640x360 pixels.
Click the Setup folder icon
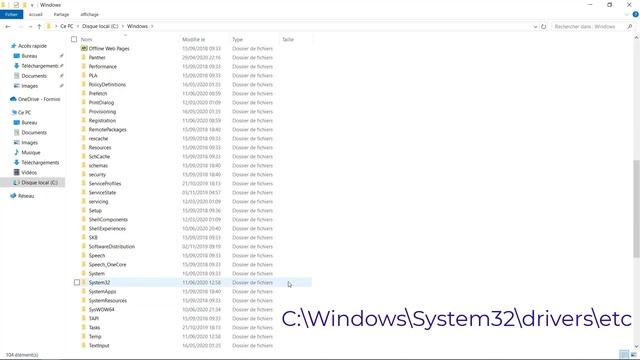pyautogui.click(x=84, y=210)
